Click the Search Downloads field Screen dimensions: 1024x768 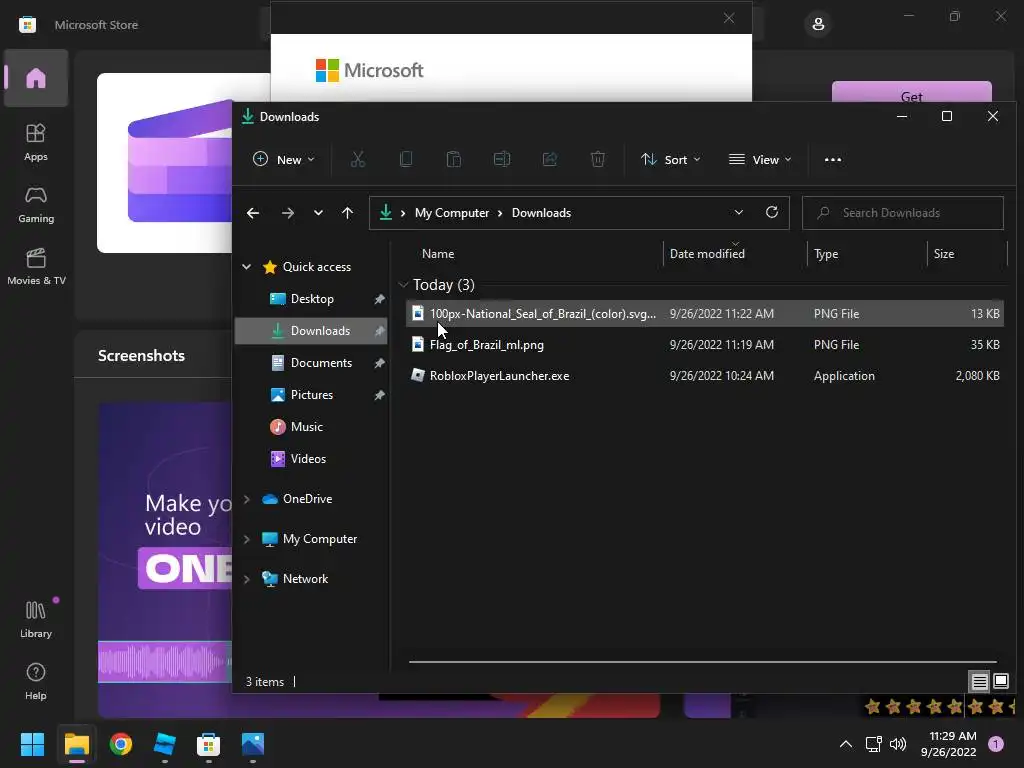[x=903, y=213]
